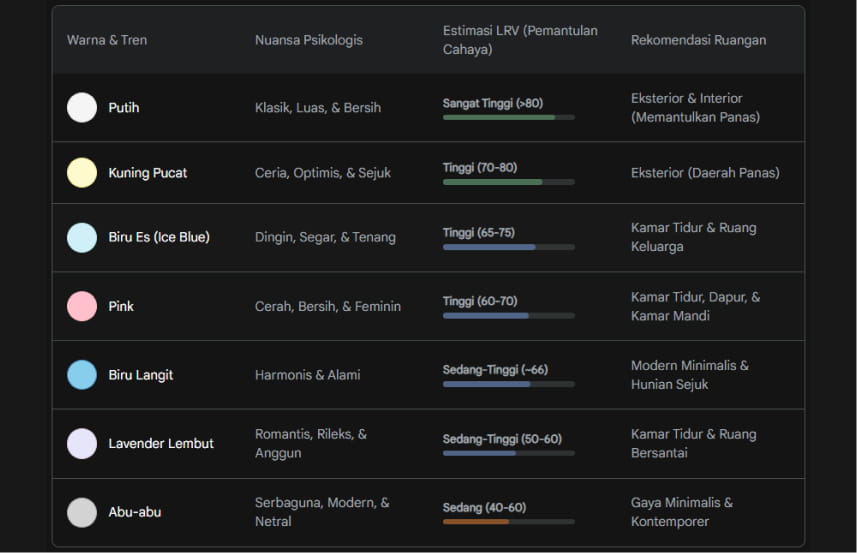This screenshot has height=553, width=857.
Task: Click the Sangat Tinggi (>80) LRV bar
Action: click(x=508, y=117)
